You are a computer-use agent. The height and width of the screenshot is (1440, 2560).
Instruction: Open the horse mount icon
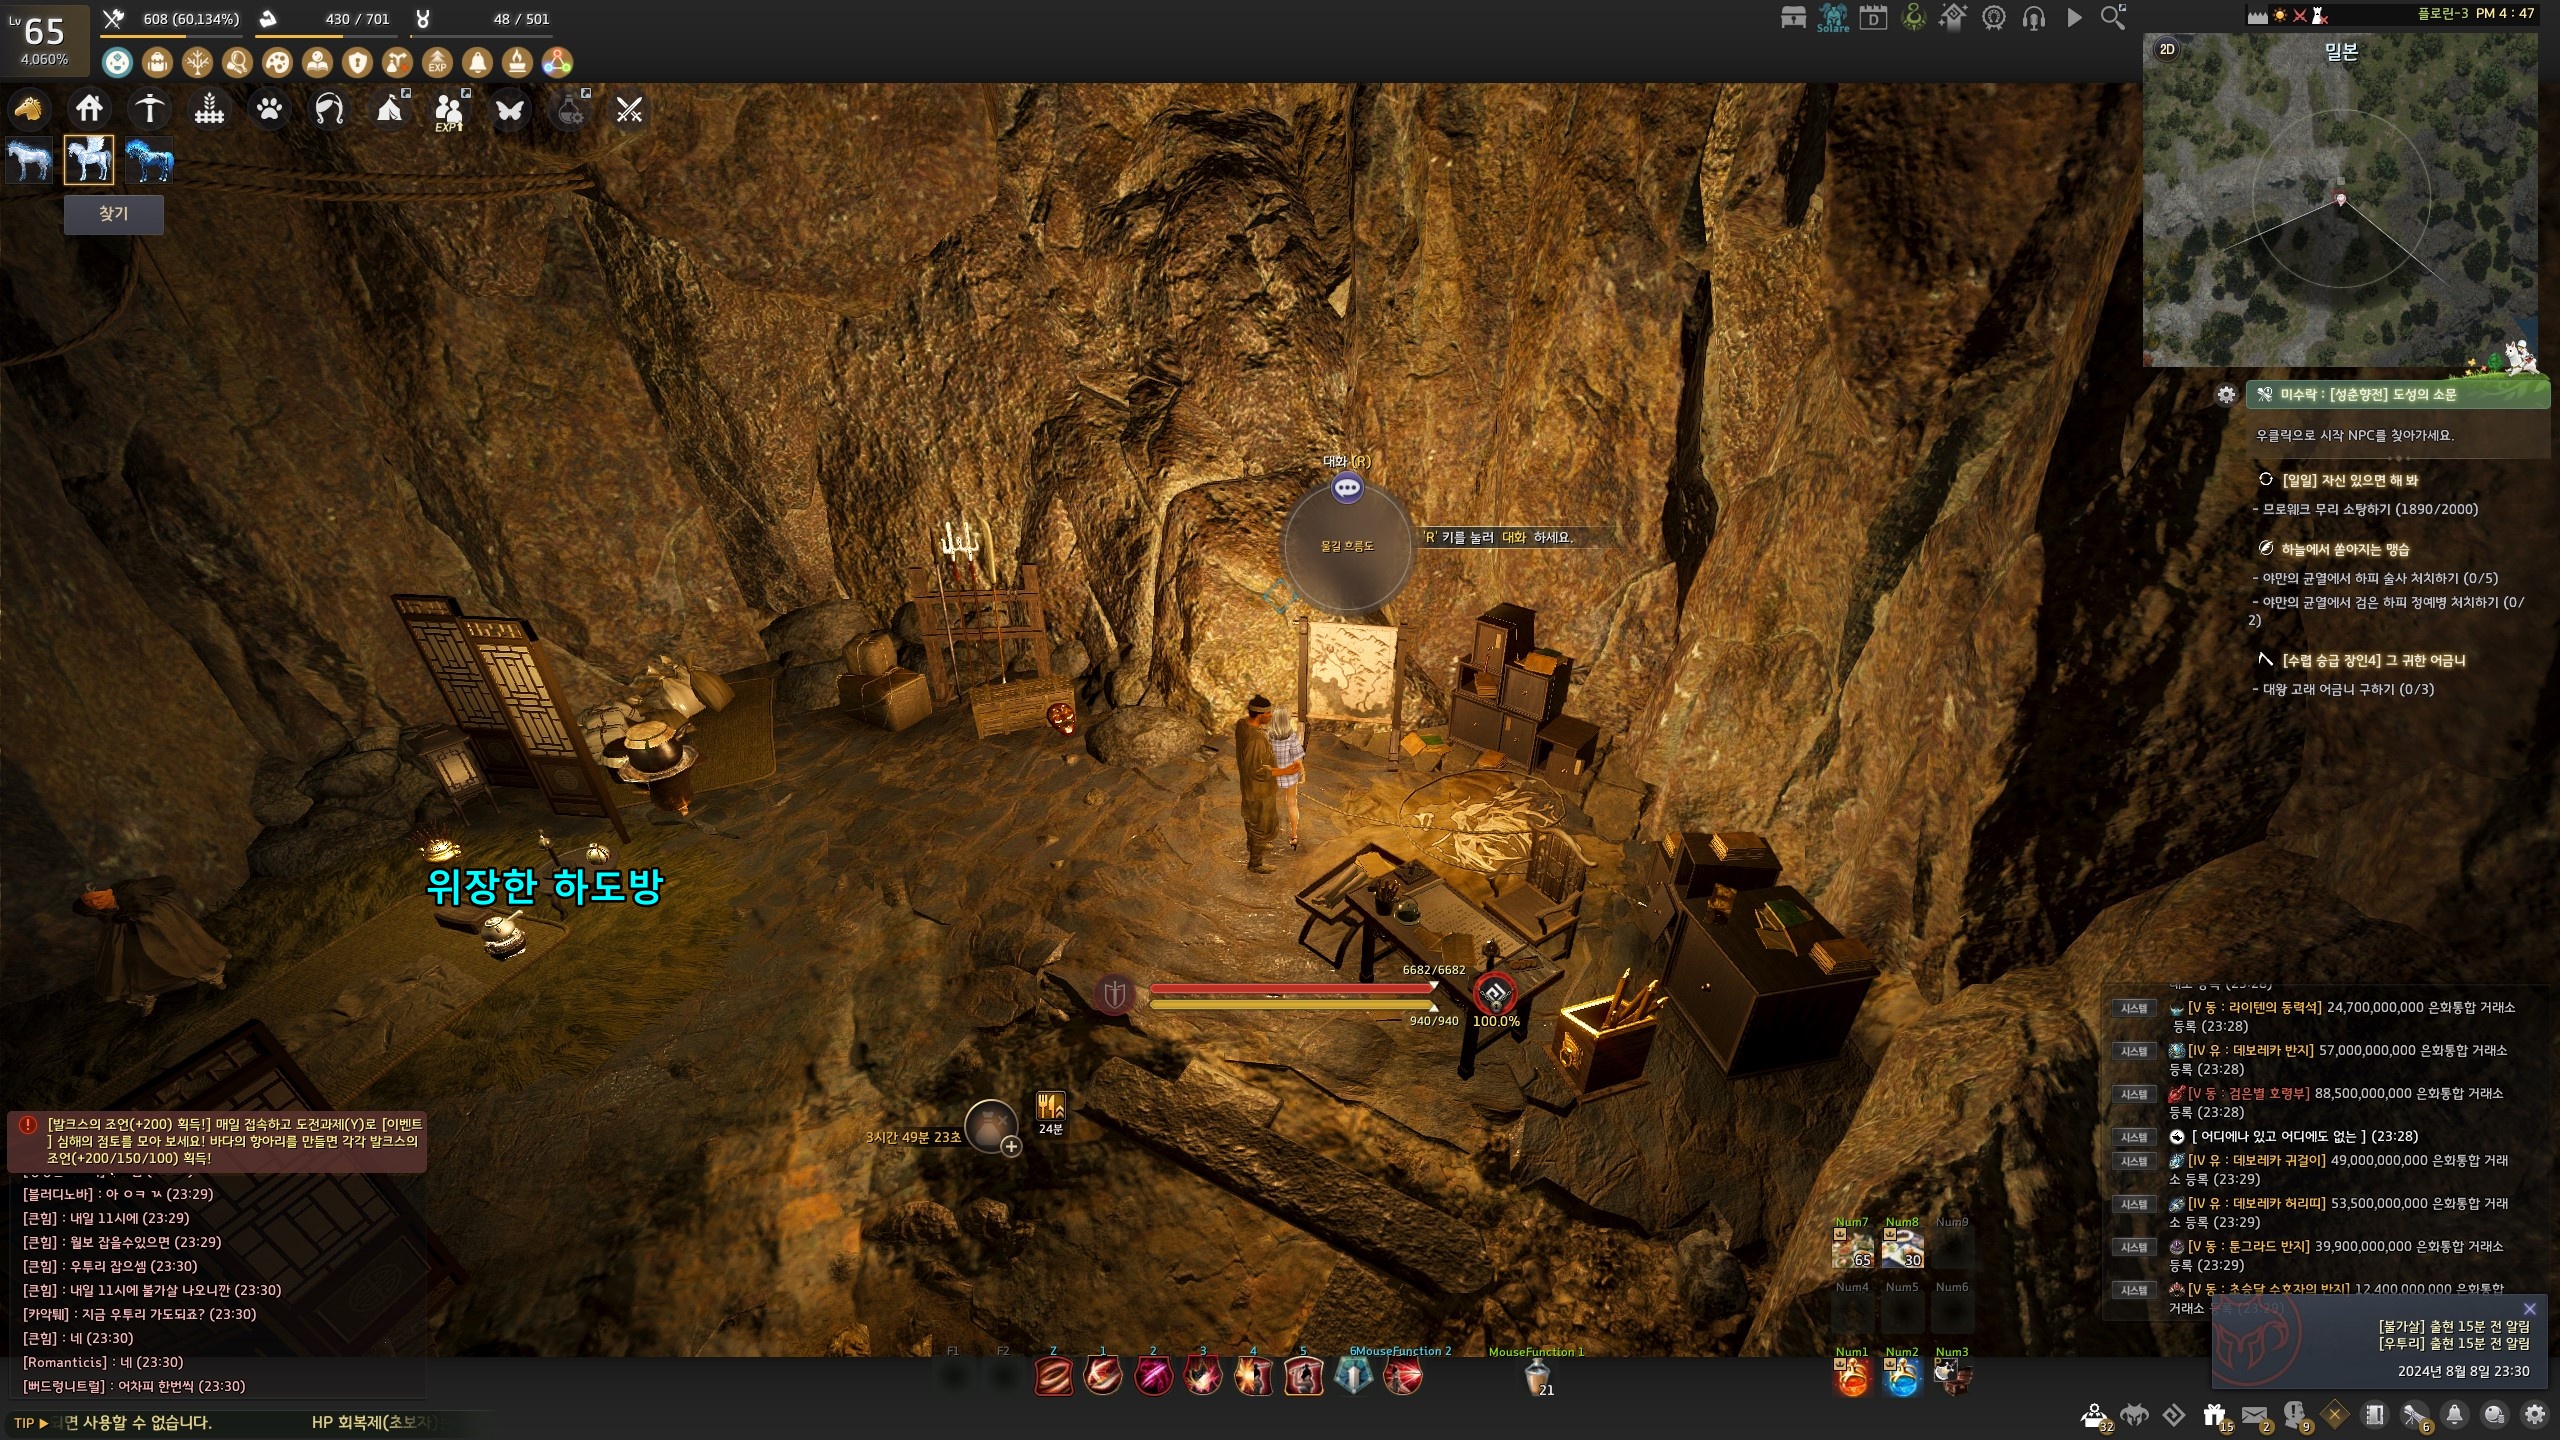29,108
